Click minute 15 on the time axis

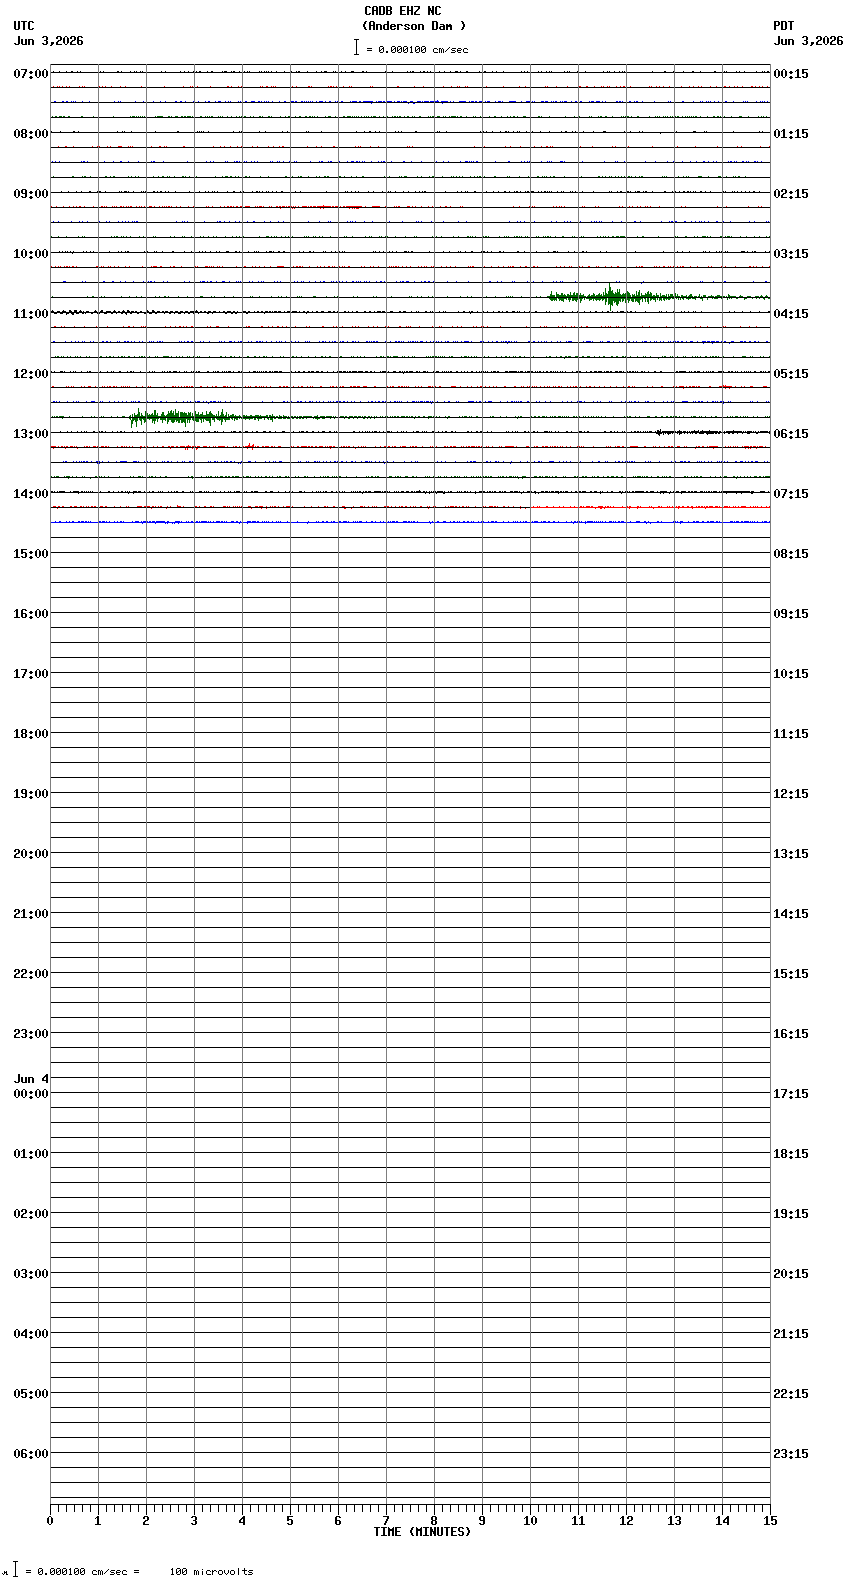(x=770, y=1521)
